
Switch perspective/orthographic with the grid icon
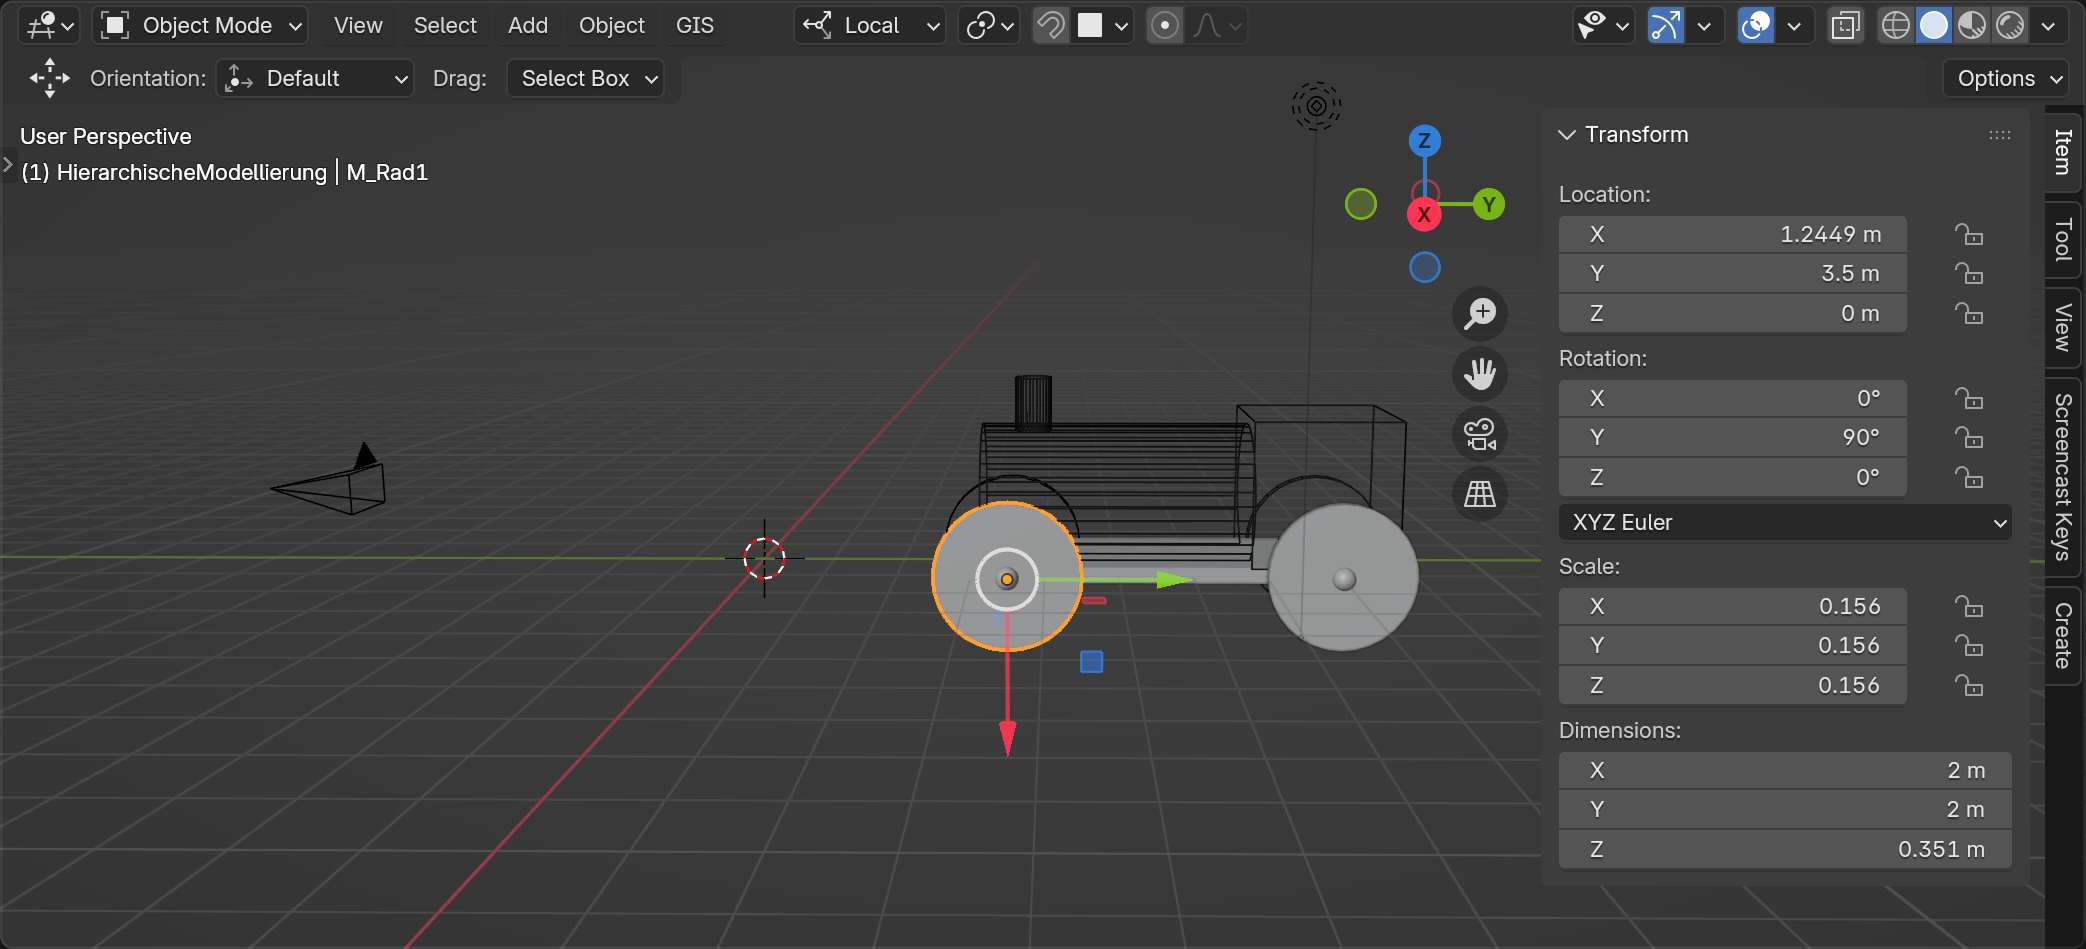point(1480,494)
